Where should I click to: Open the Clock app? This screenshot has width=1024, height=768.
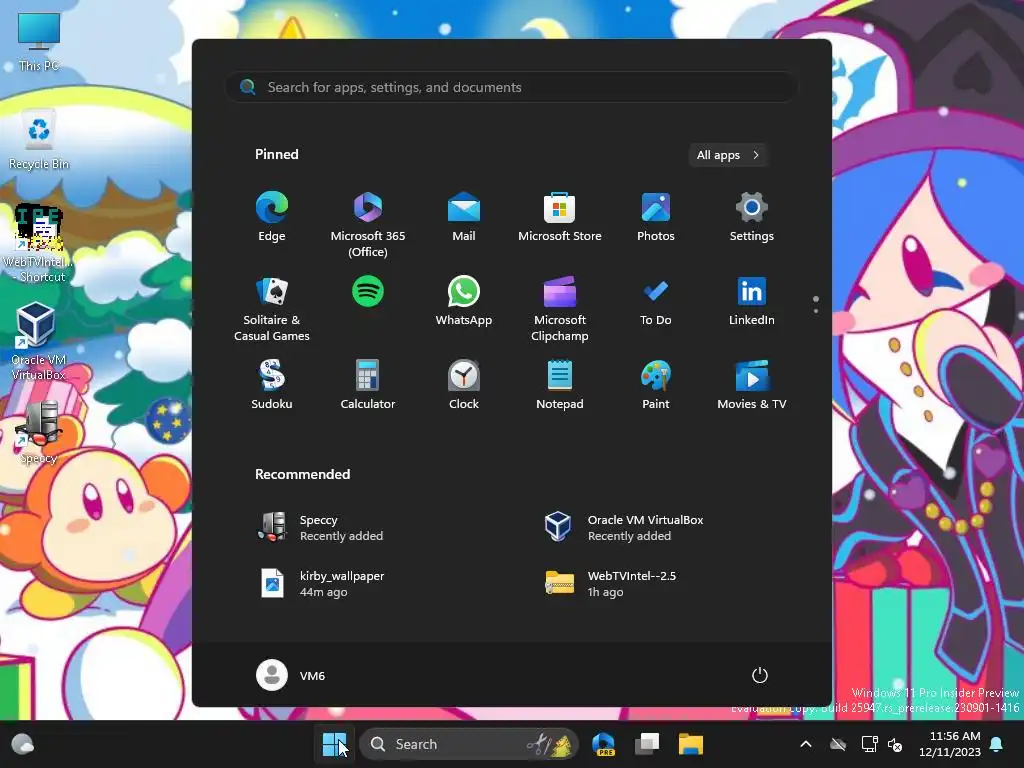[464, 385]
